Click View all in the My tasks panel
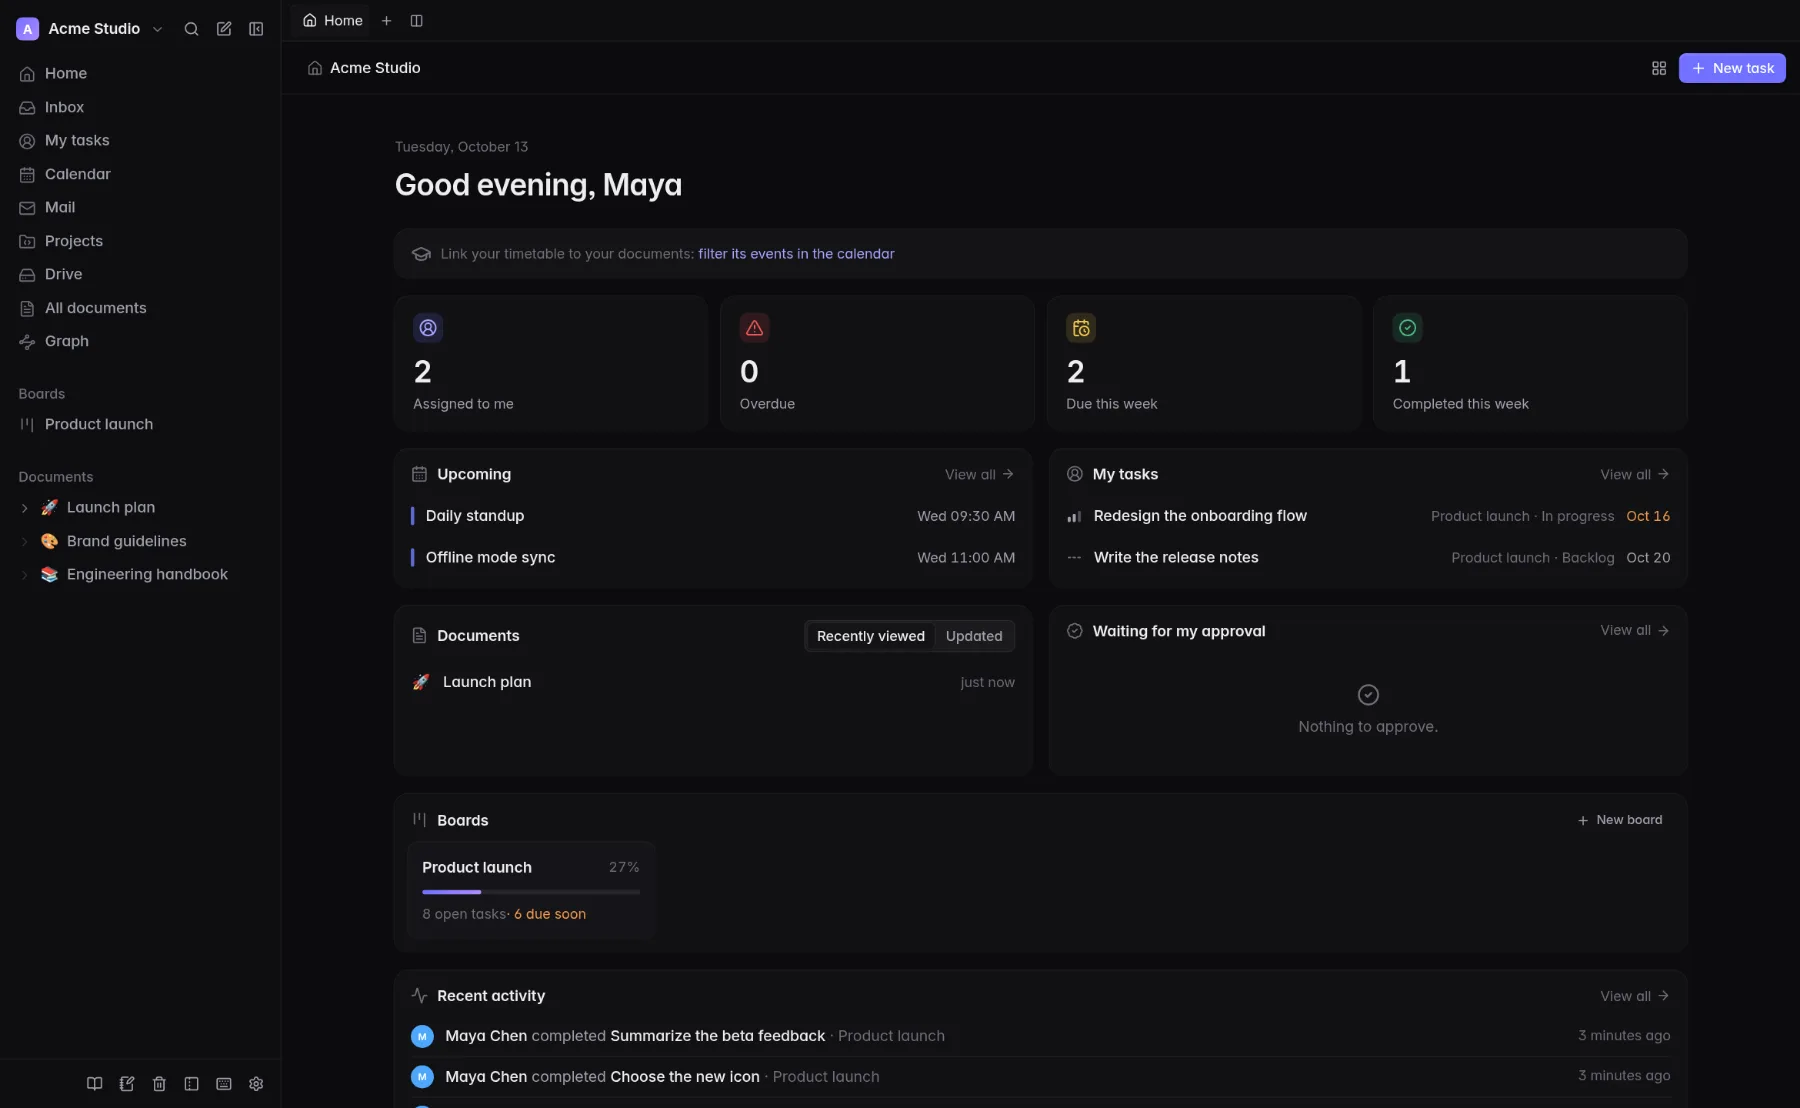Image resolution: width=1800 pixels, height=1108 pixels. (x=1634, y=475)
